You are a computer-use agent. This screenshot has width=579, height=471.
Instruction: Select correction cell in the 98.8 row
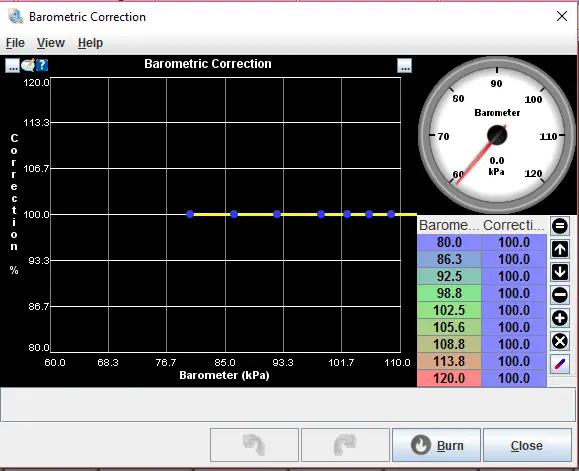pyautogui.click(x=514, y=293)
